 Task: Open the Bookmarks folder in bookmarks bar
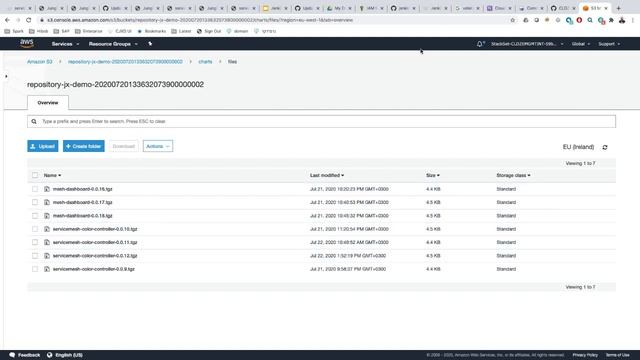coord(151,31)
